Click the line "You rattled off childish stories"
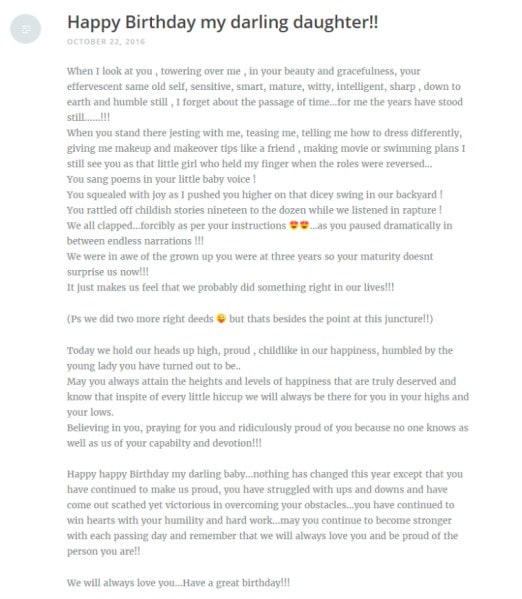 tap(255, 210)
